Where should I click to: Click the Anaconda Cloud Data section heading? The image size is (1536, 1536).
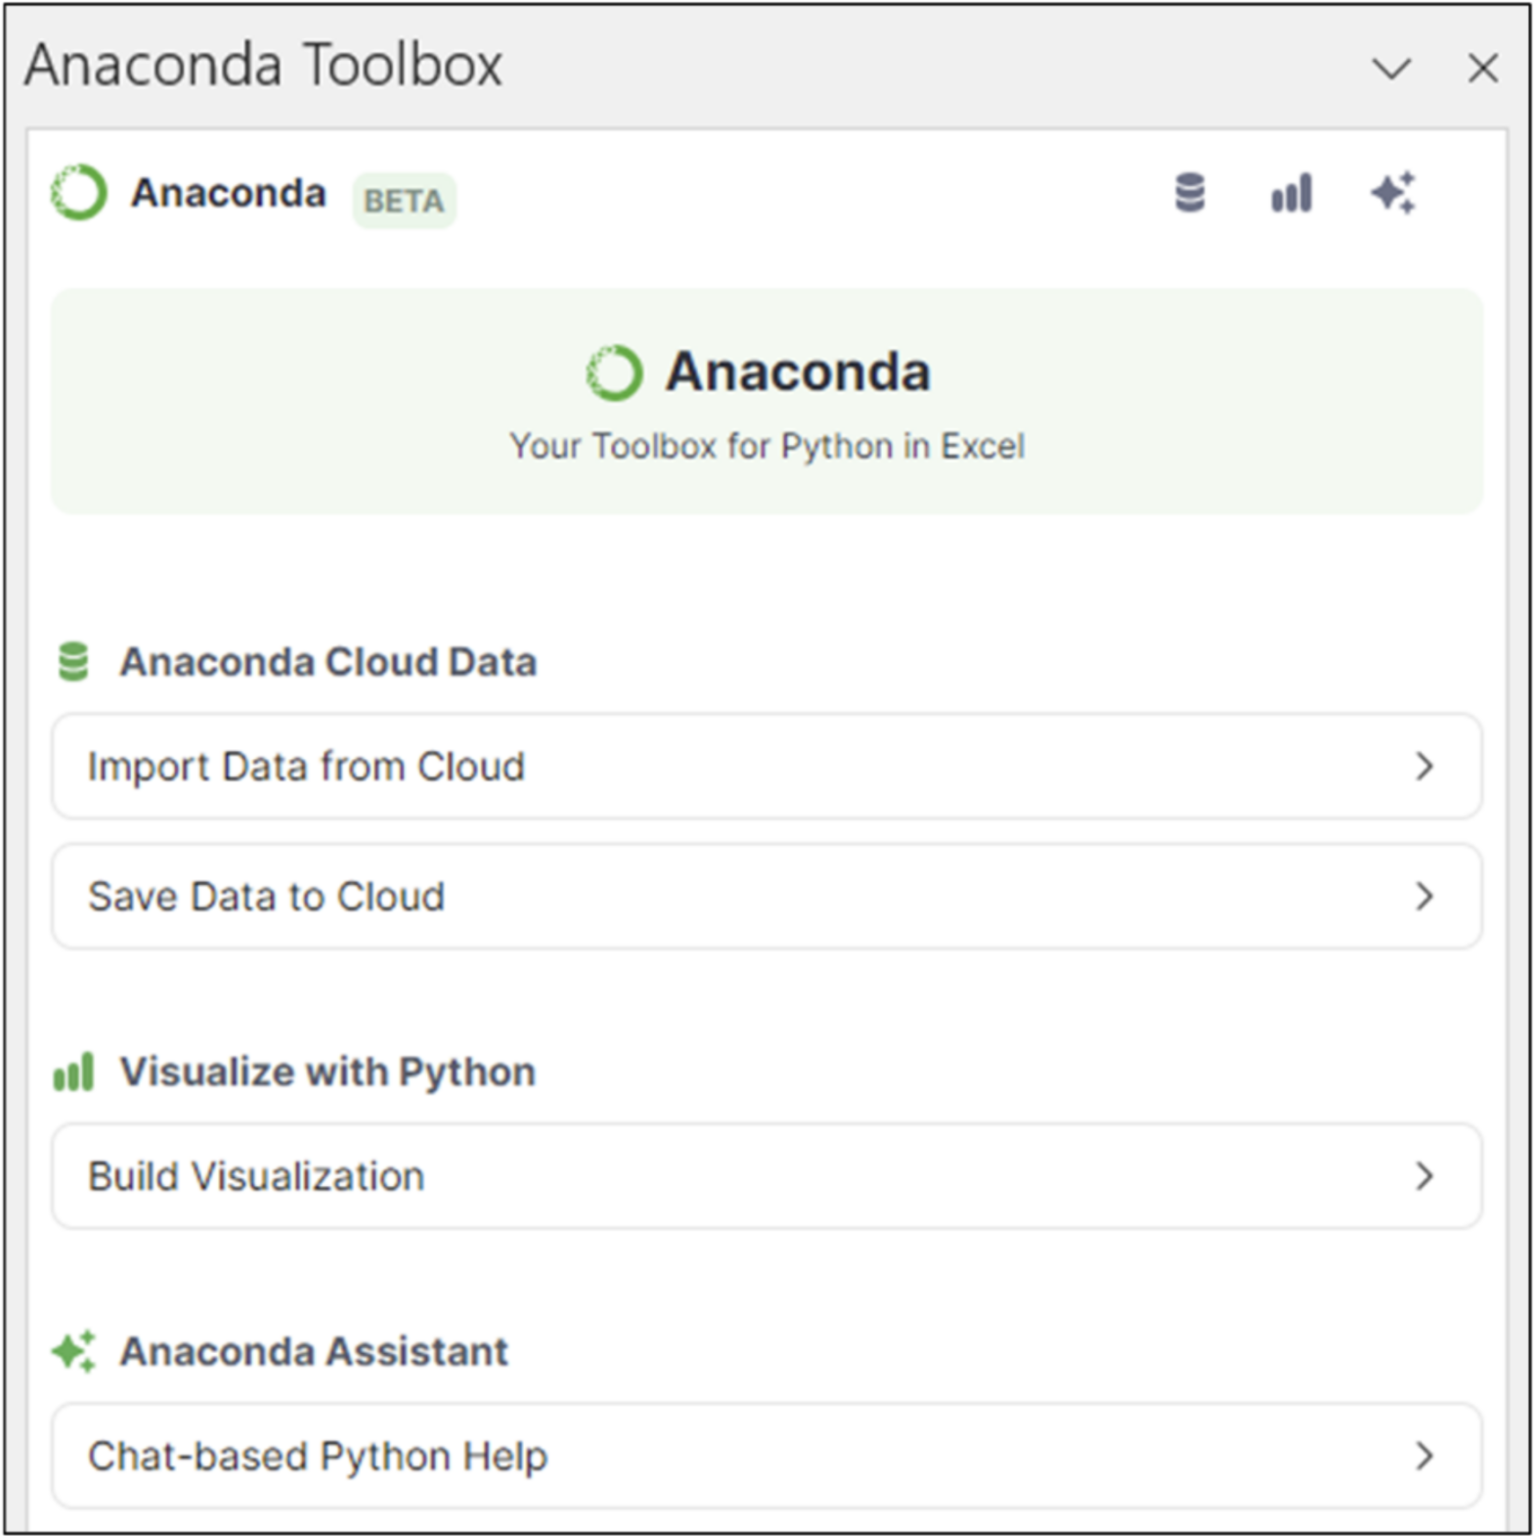(329, 660)
